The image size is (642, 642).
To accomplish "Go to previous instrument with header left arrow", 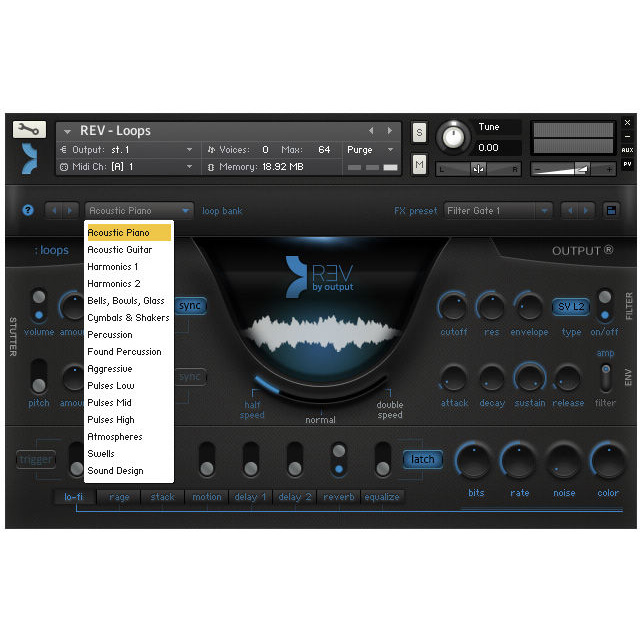I will click(371, 131).
